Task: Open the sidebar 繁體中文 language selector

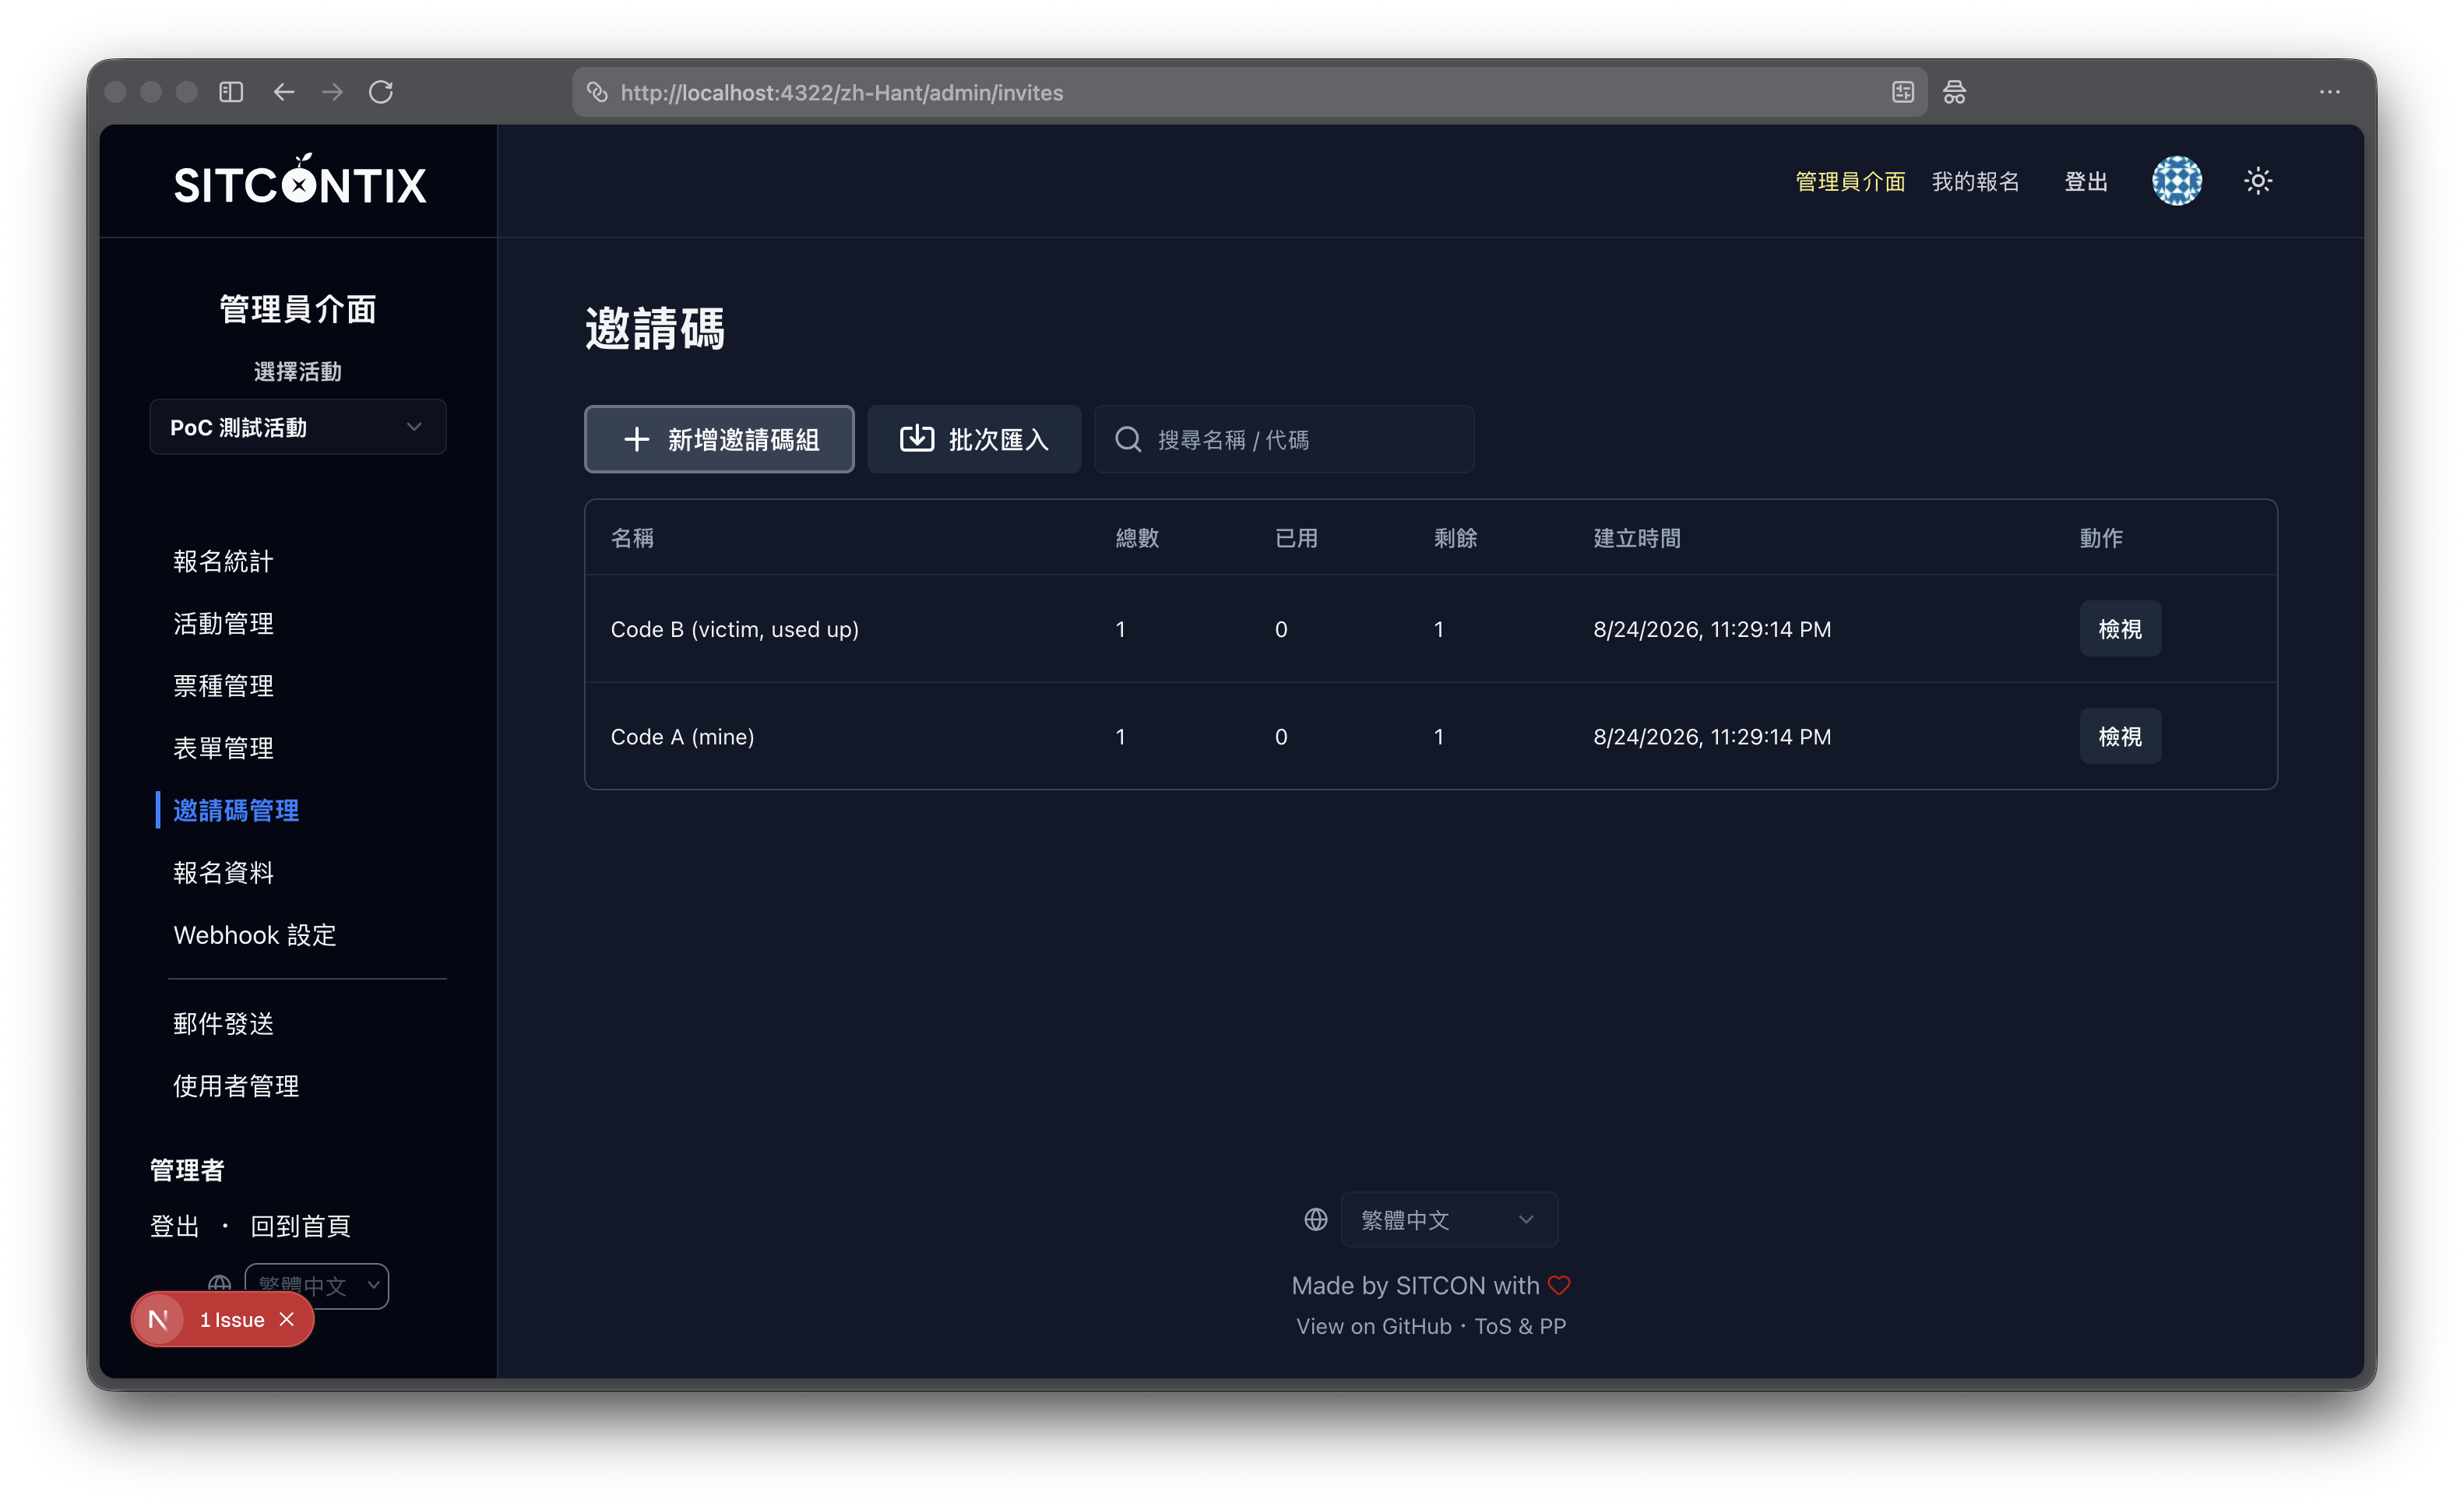Action: click(316, 1285)
